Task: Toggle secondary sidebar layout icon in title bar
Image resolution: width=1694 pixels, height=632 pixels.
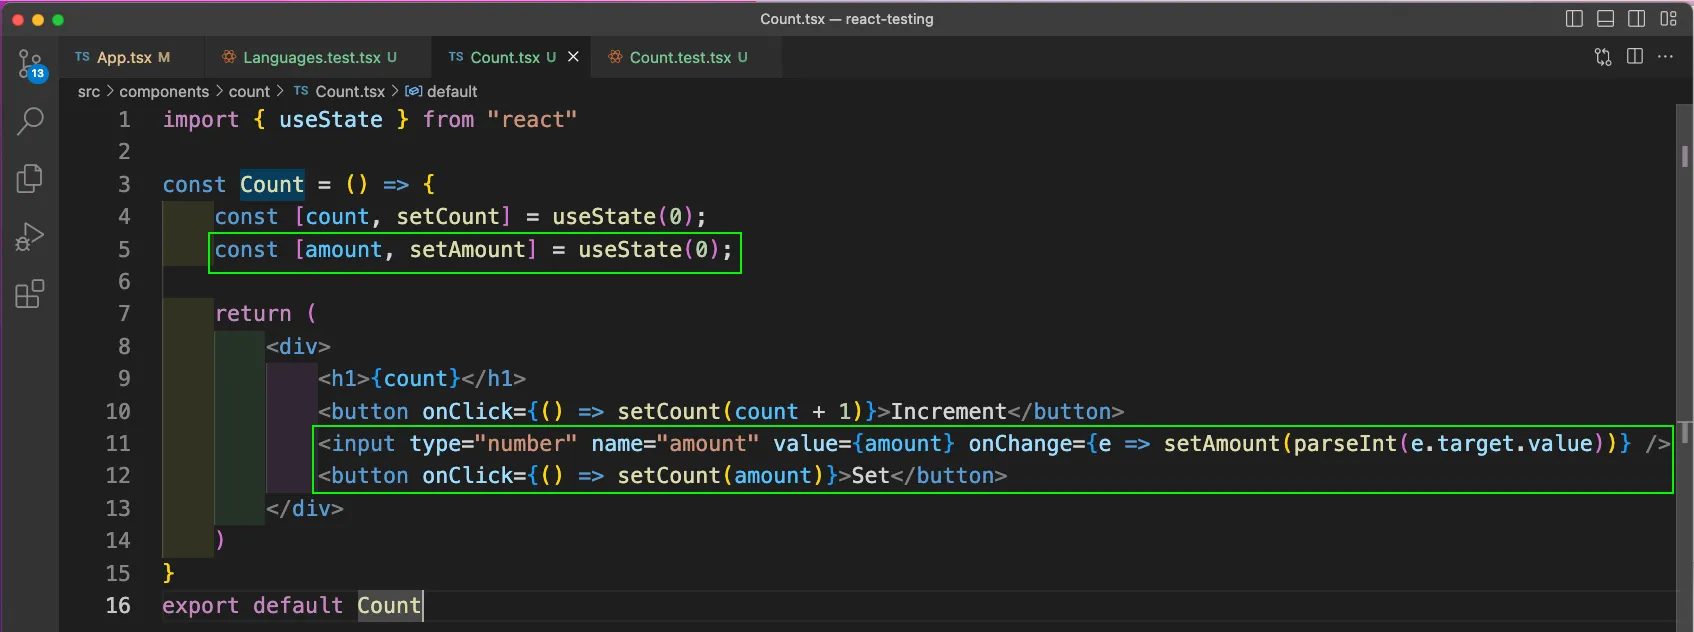Action: click(x=1636, y=19)
